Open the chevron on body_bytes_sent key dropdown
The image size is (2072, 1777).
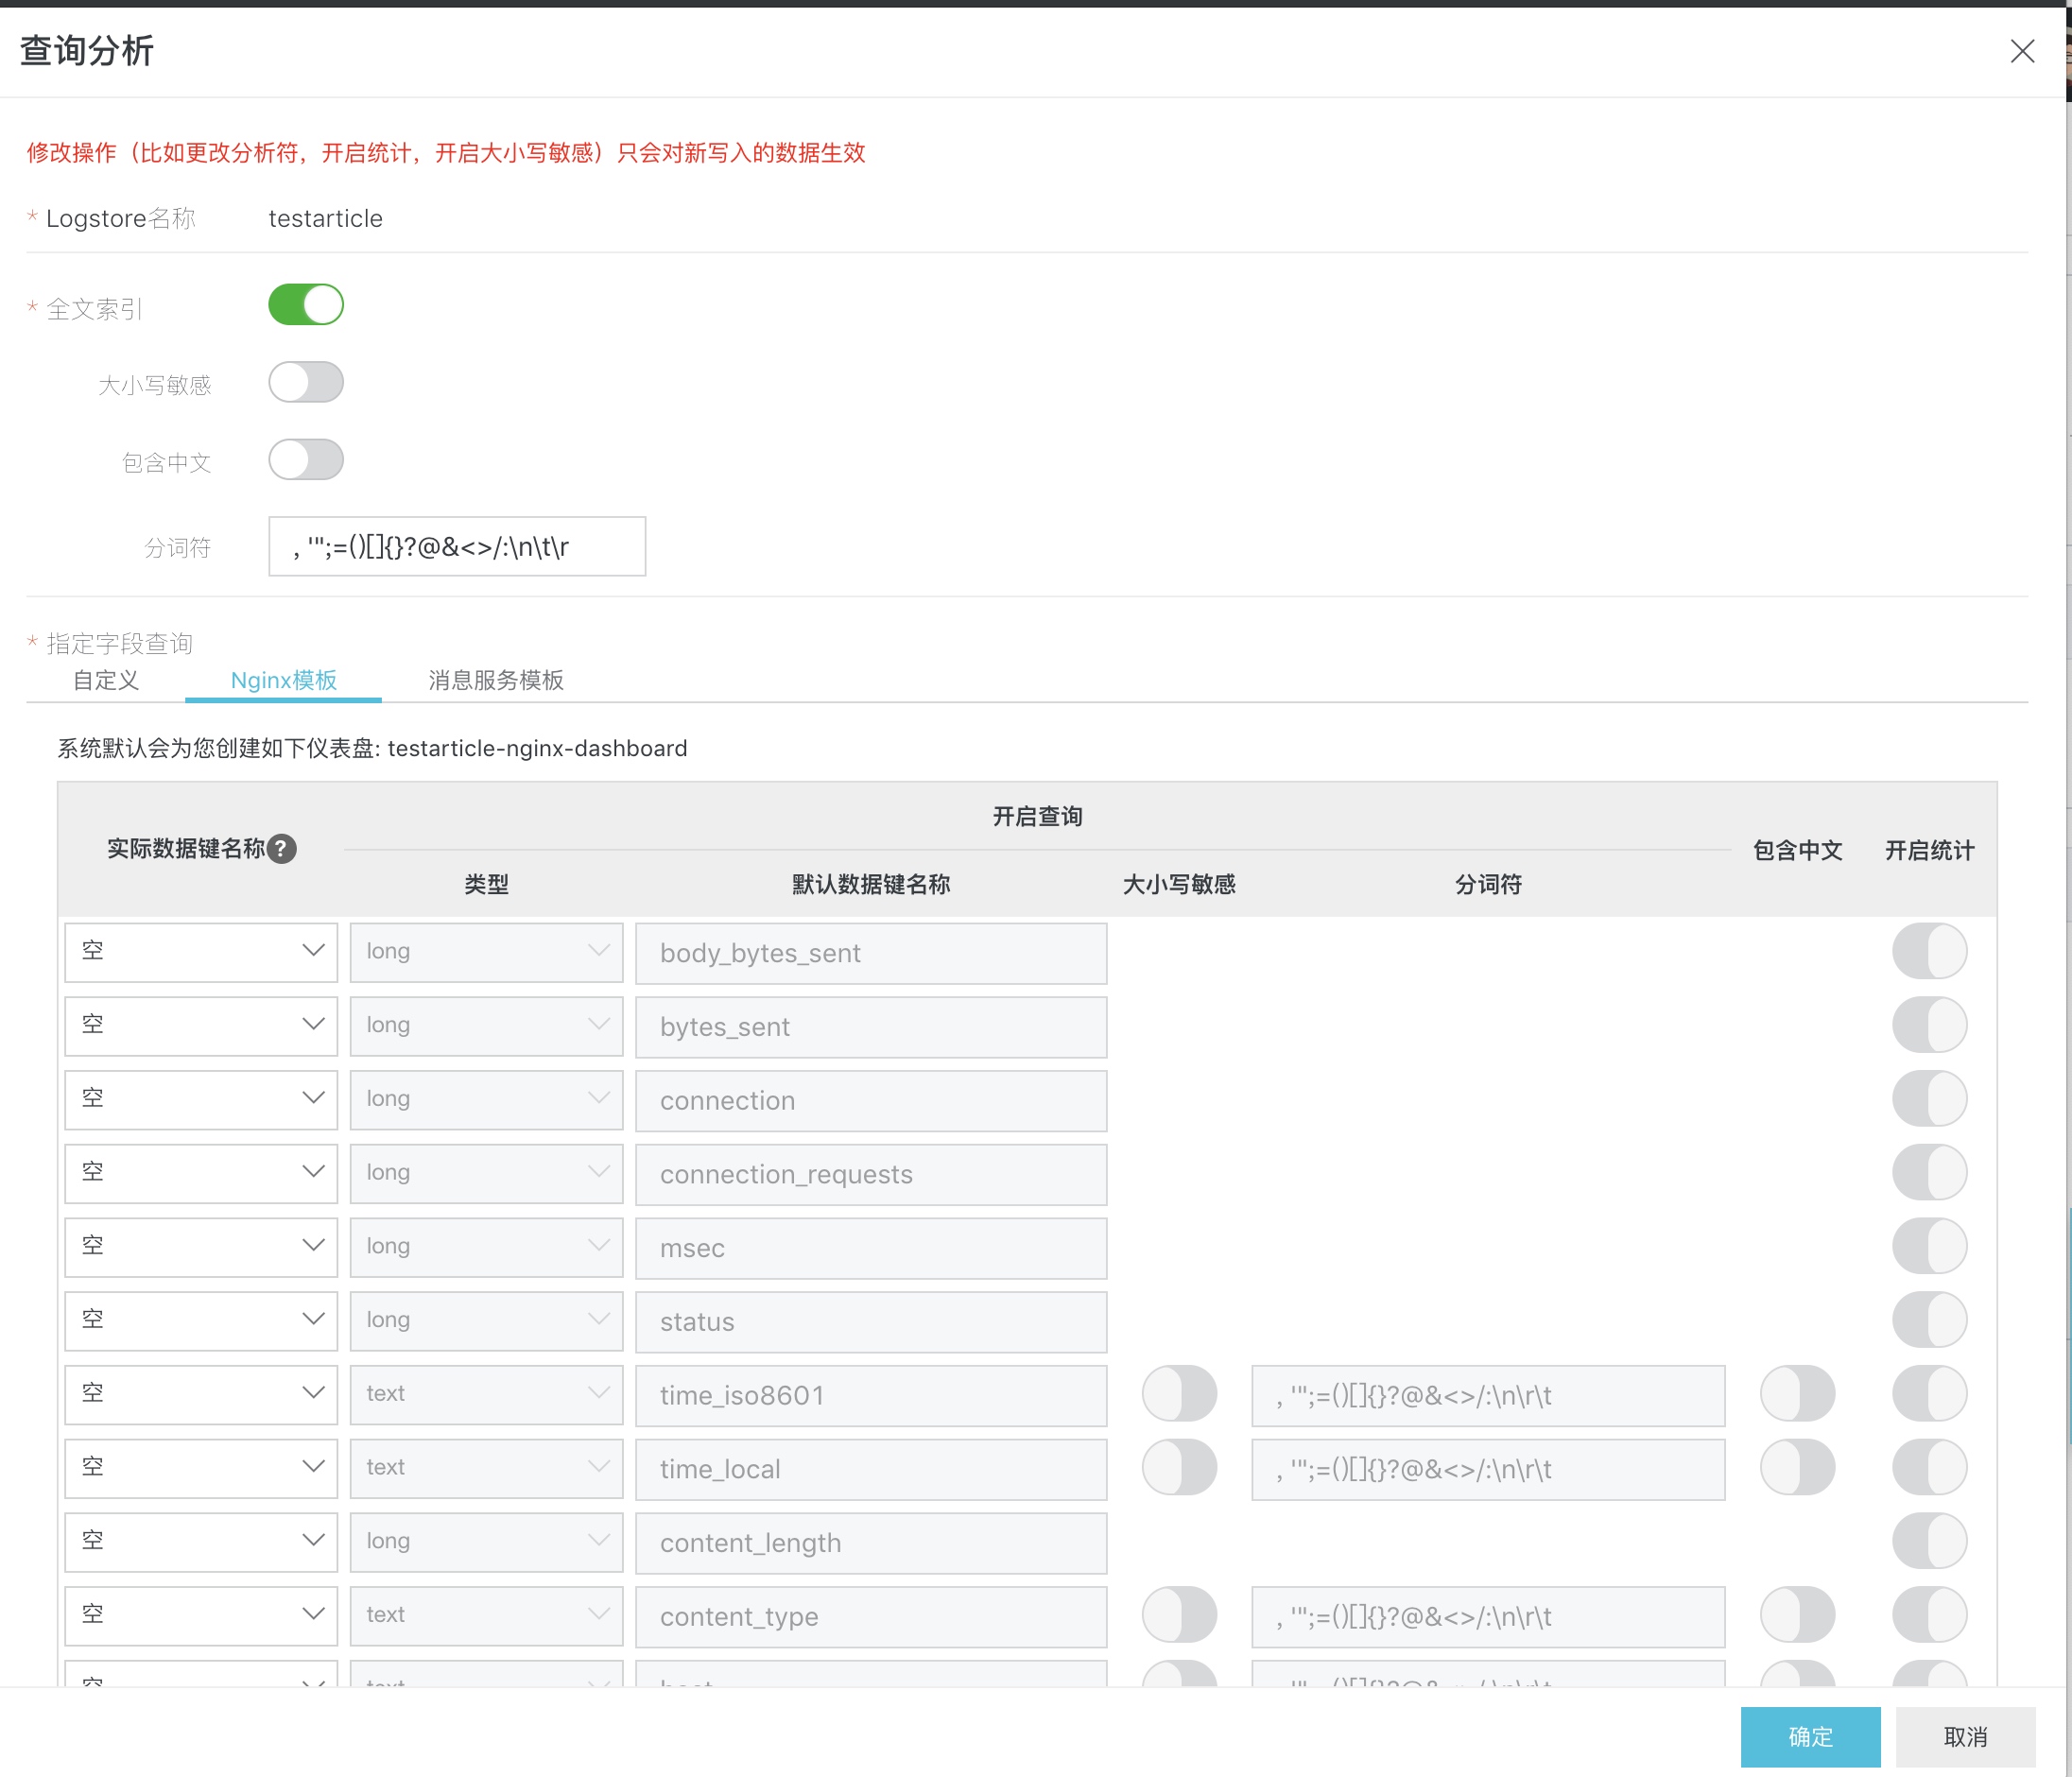tap(313, 951)
